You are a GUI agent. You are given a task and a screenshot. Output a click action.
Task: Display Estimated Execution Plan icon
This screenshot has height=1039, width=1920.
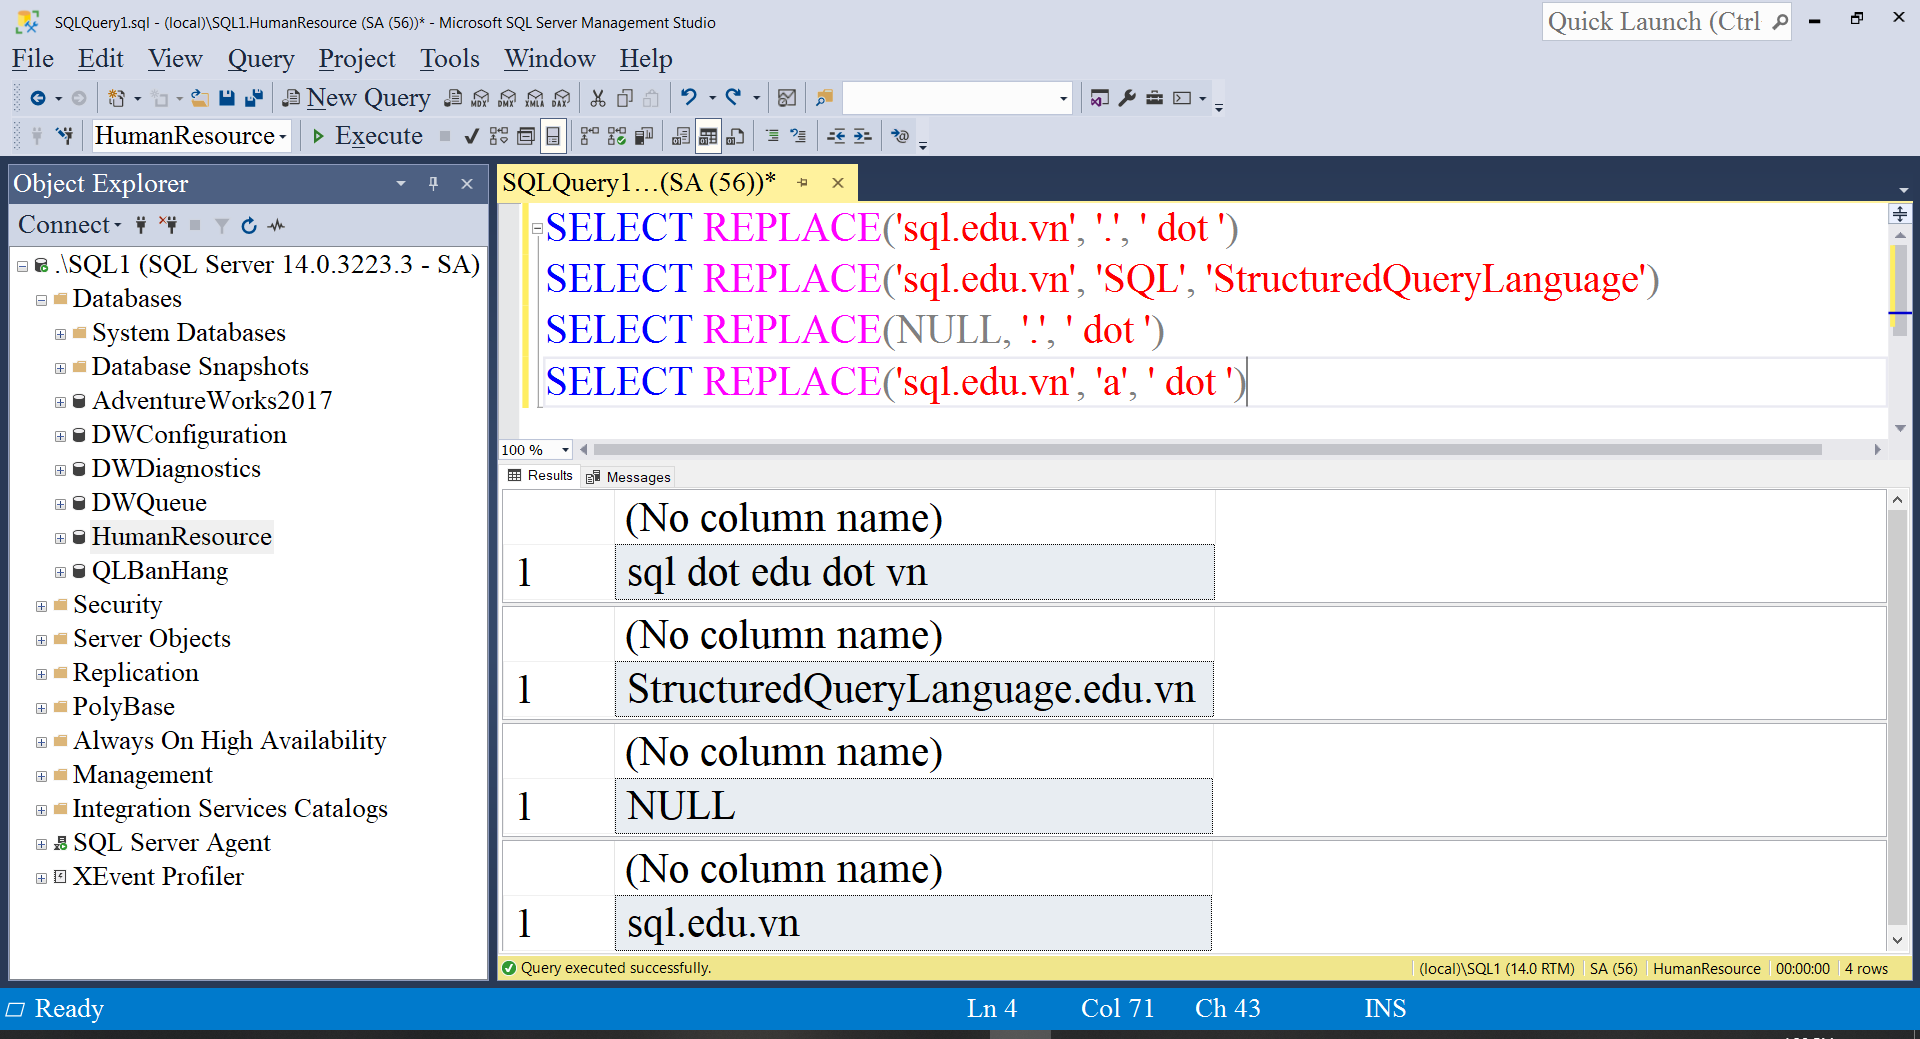499,136
